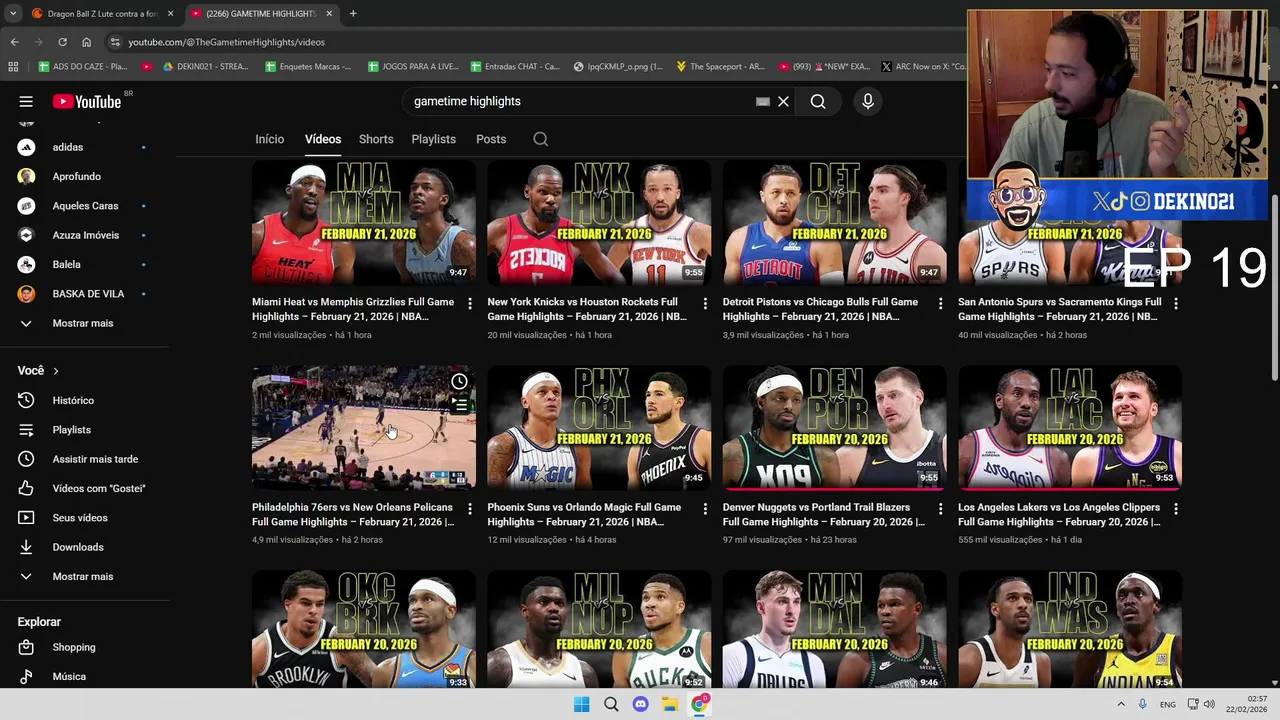The height and width of the screenshot is (720, 1280).
Task: Open the Você section chevron
Action: [x=55, y=371]
